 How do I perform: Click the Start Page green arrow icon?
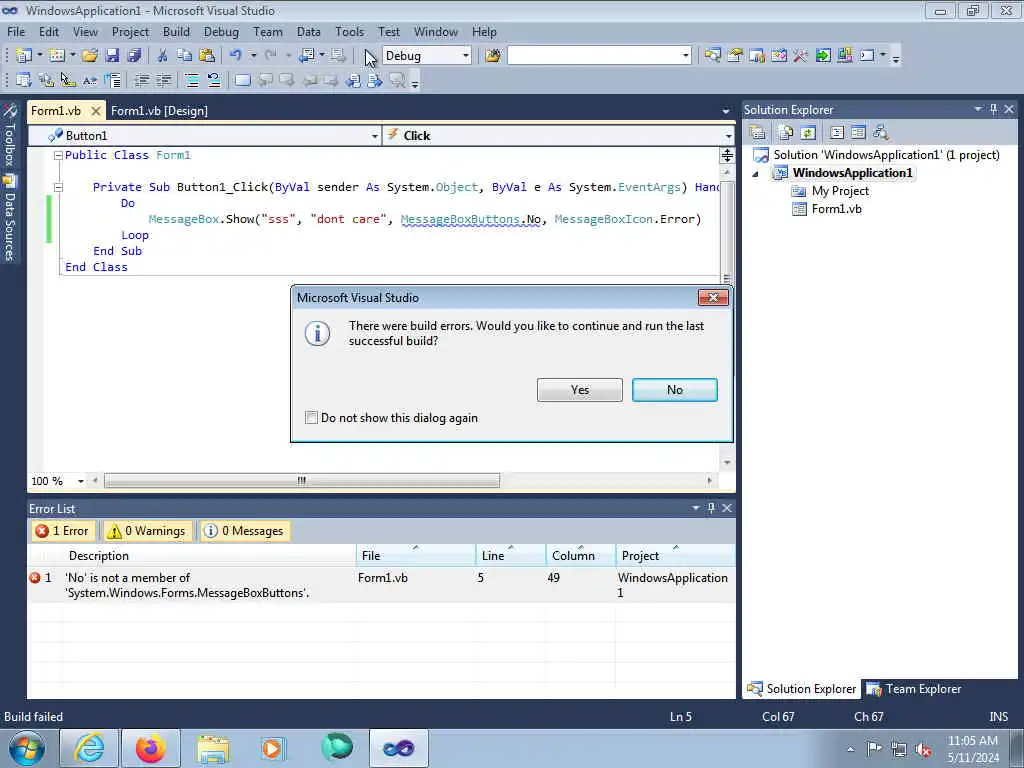pyautogui.click(x=823, y=56)
